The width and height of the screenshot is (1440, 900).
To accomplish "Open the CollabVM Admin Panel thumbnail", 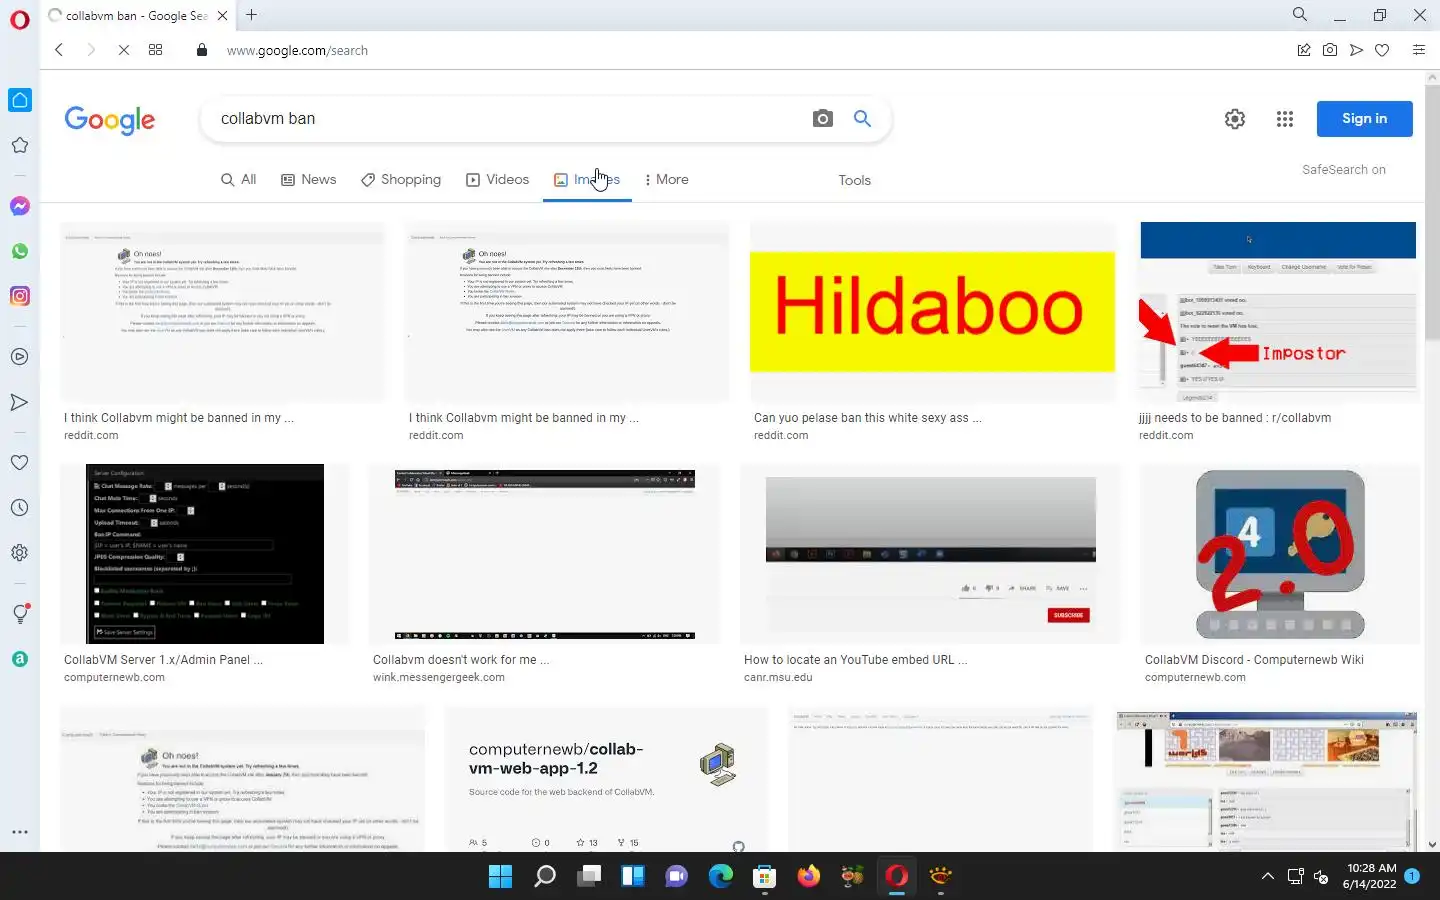I will point(205,554).
